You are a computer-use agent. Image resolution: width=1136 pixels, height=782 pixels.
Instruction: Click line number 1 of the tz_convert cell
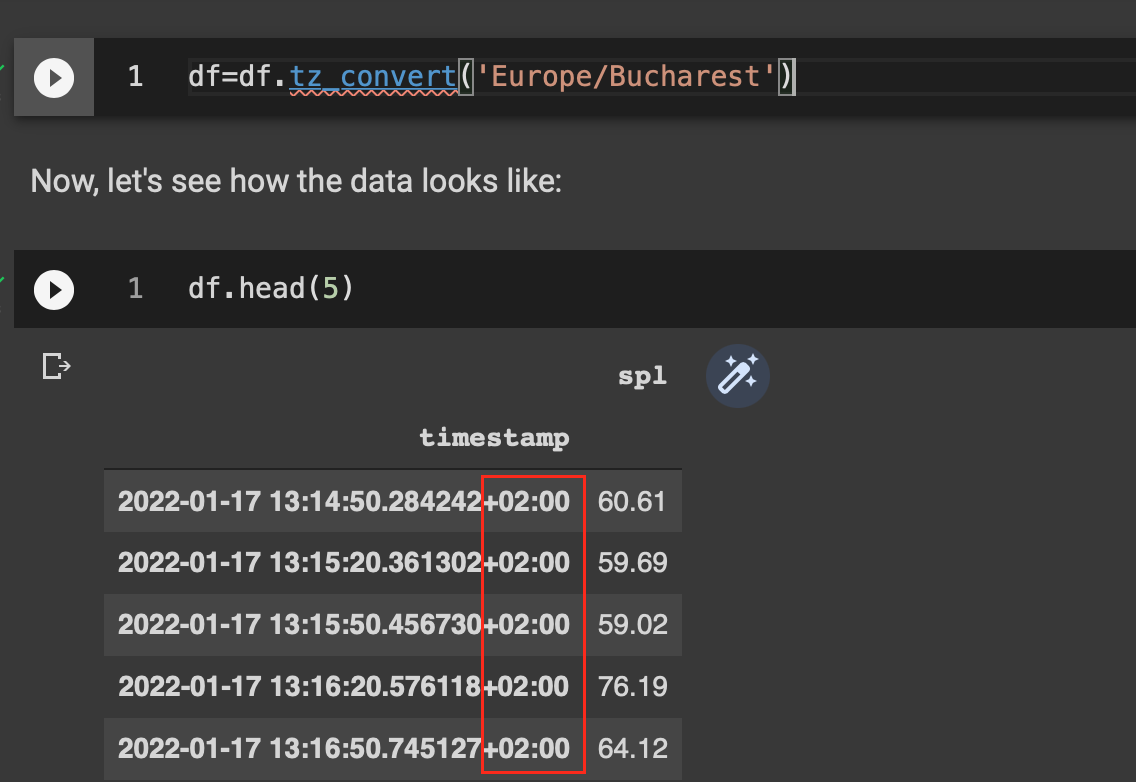[x=135, y=76]
